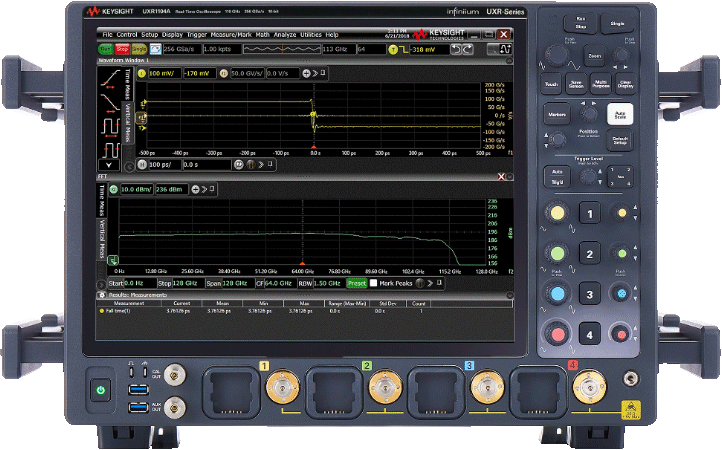Click the Markers hardware key
Image resolution: width=722 pixels, height=450 pixels.
pyautogui.click(x=557, y=115)
